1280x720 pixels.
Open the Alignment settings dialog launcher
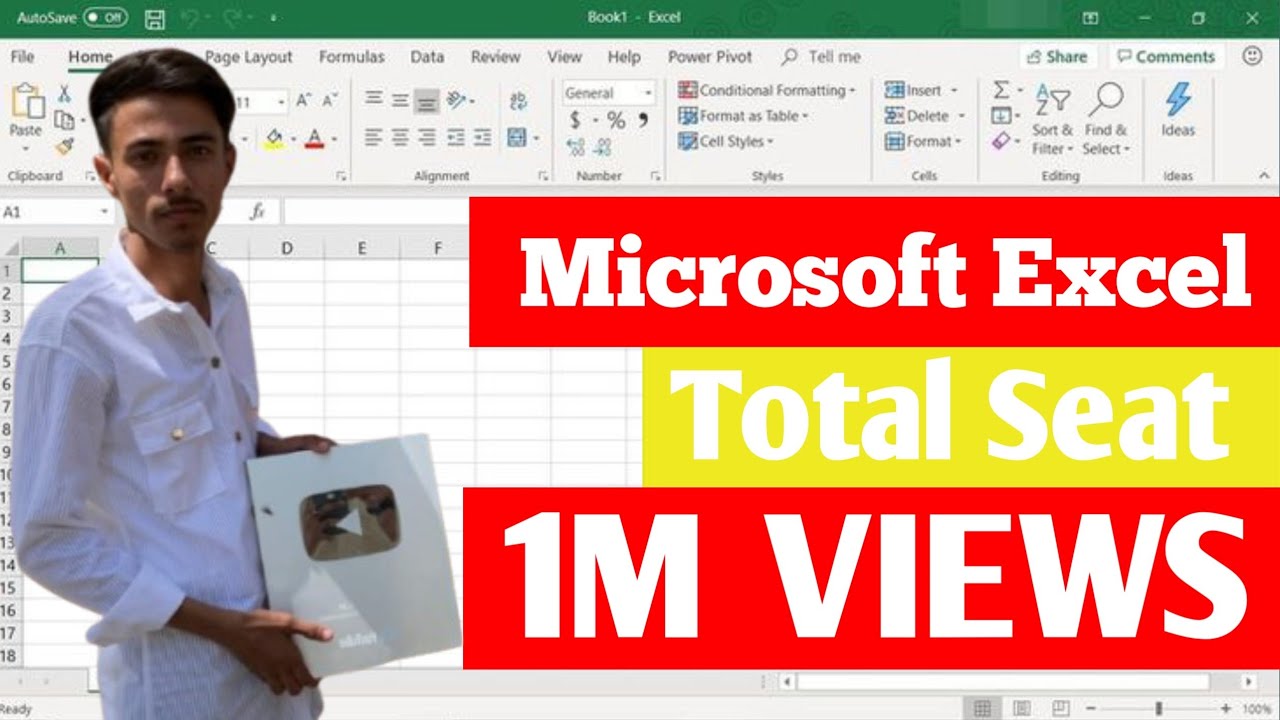pos(543,176)
